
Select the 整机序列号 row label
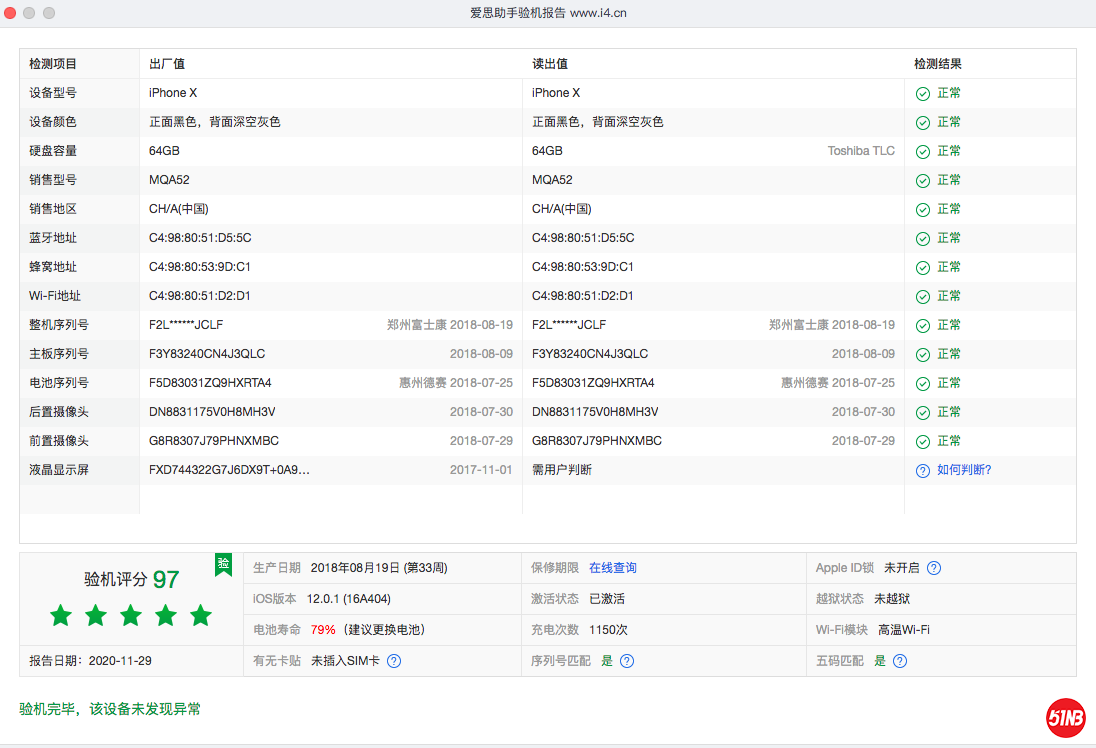click(x=59, y=325)
